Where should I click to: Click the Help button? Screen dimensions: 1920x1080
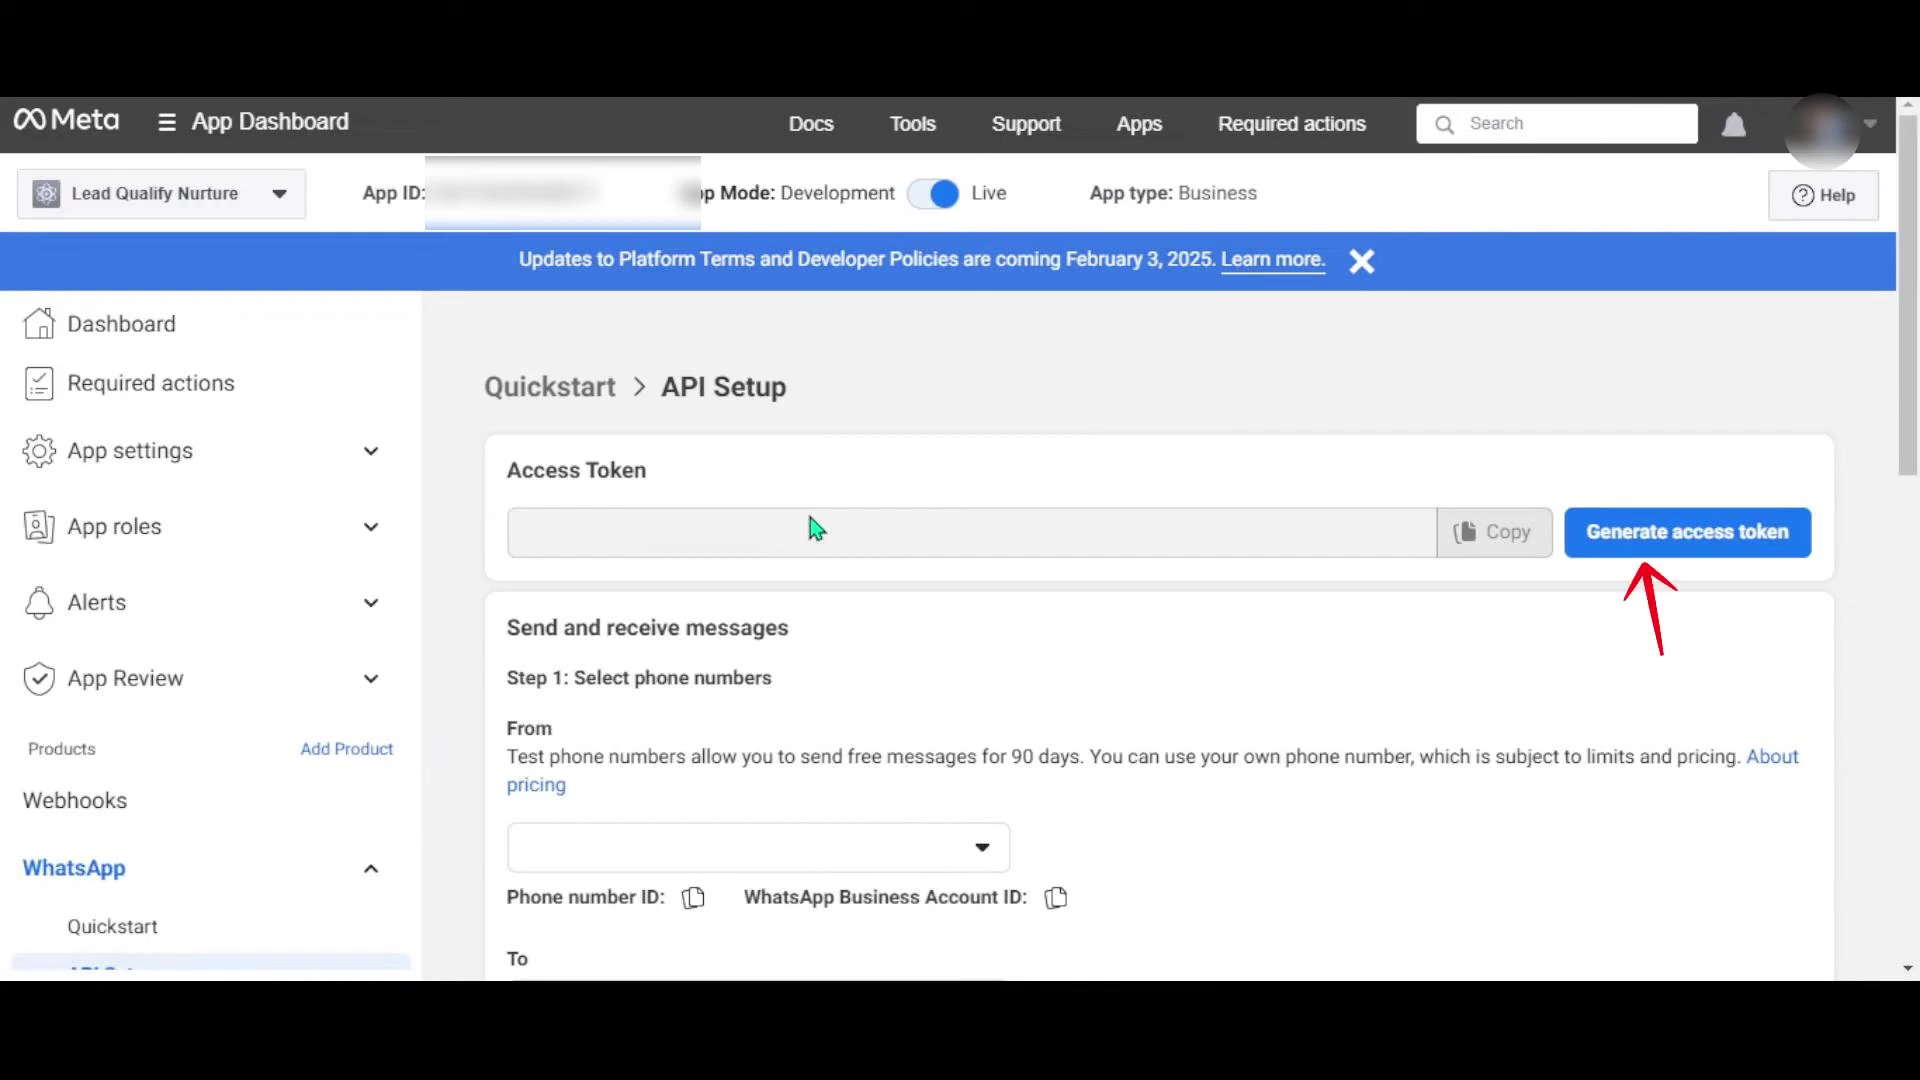click(x=1823, y=196)
